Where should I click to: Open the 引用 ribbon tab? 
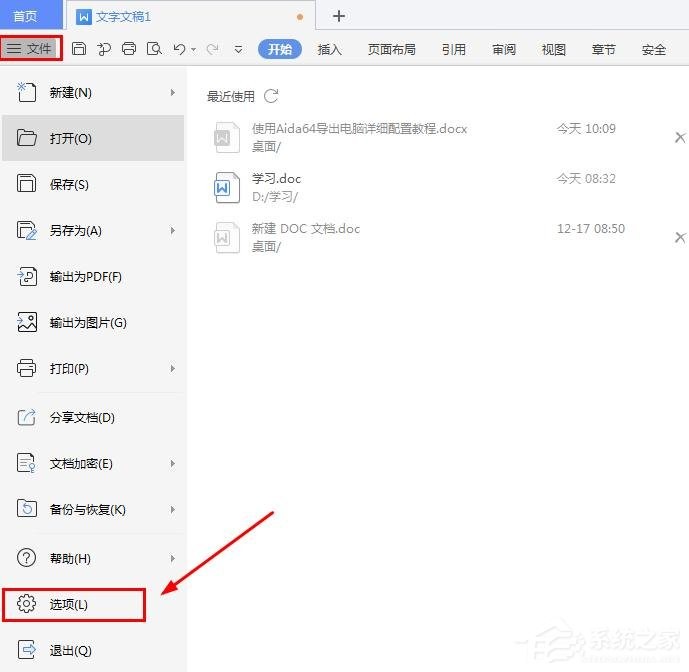454,50
